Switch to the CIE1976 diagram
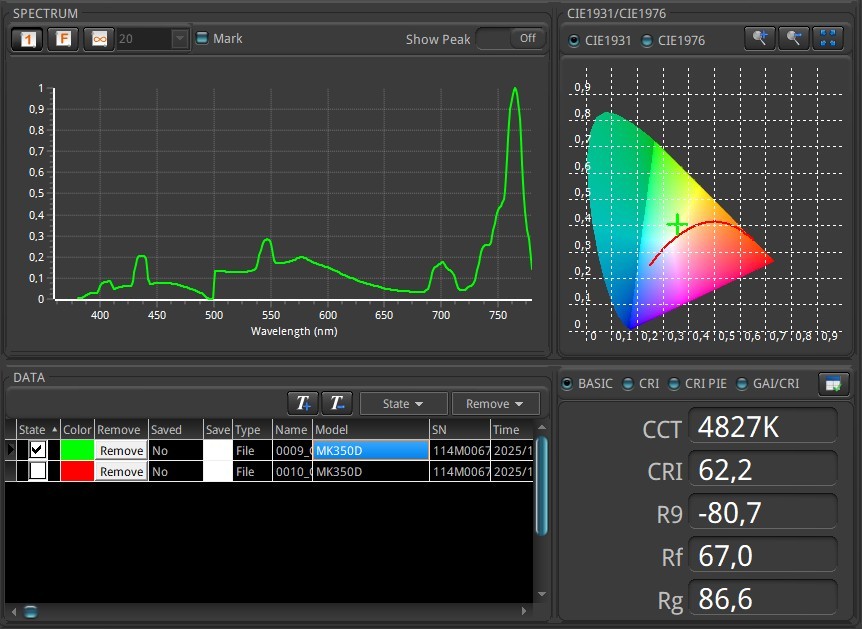 (646, 41)
